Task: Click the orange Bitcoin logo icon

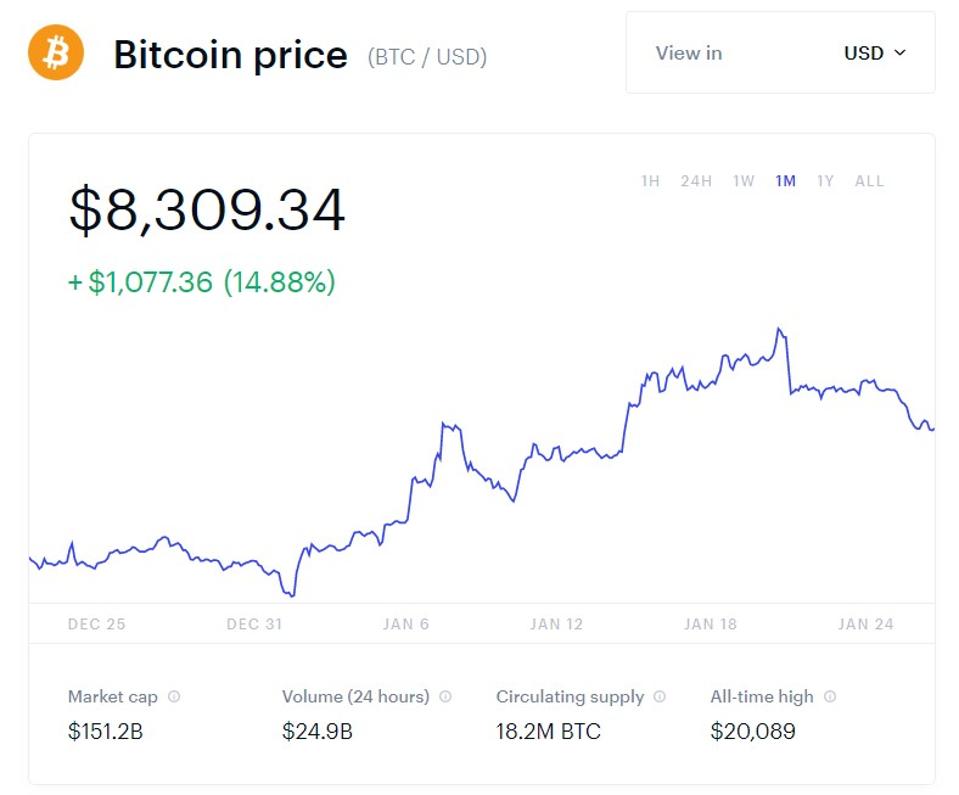Action: click(x=56, y=53)
